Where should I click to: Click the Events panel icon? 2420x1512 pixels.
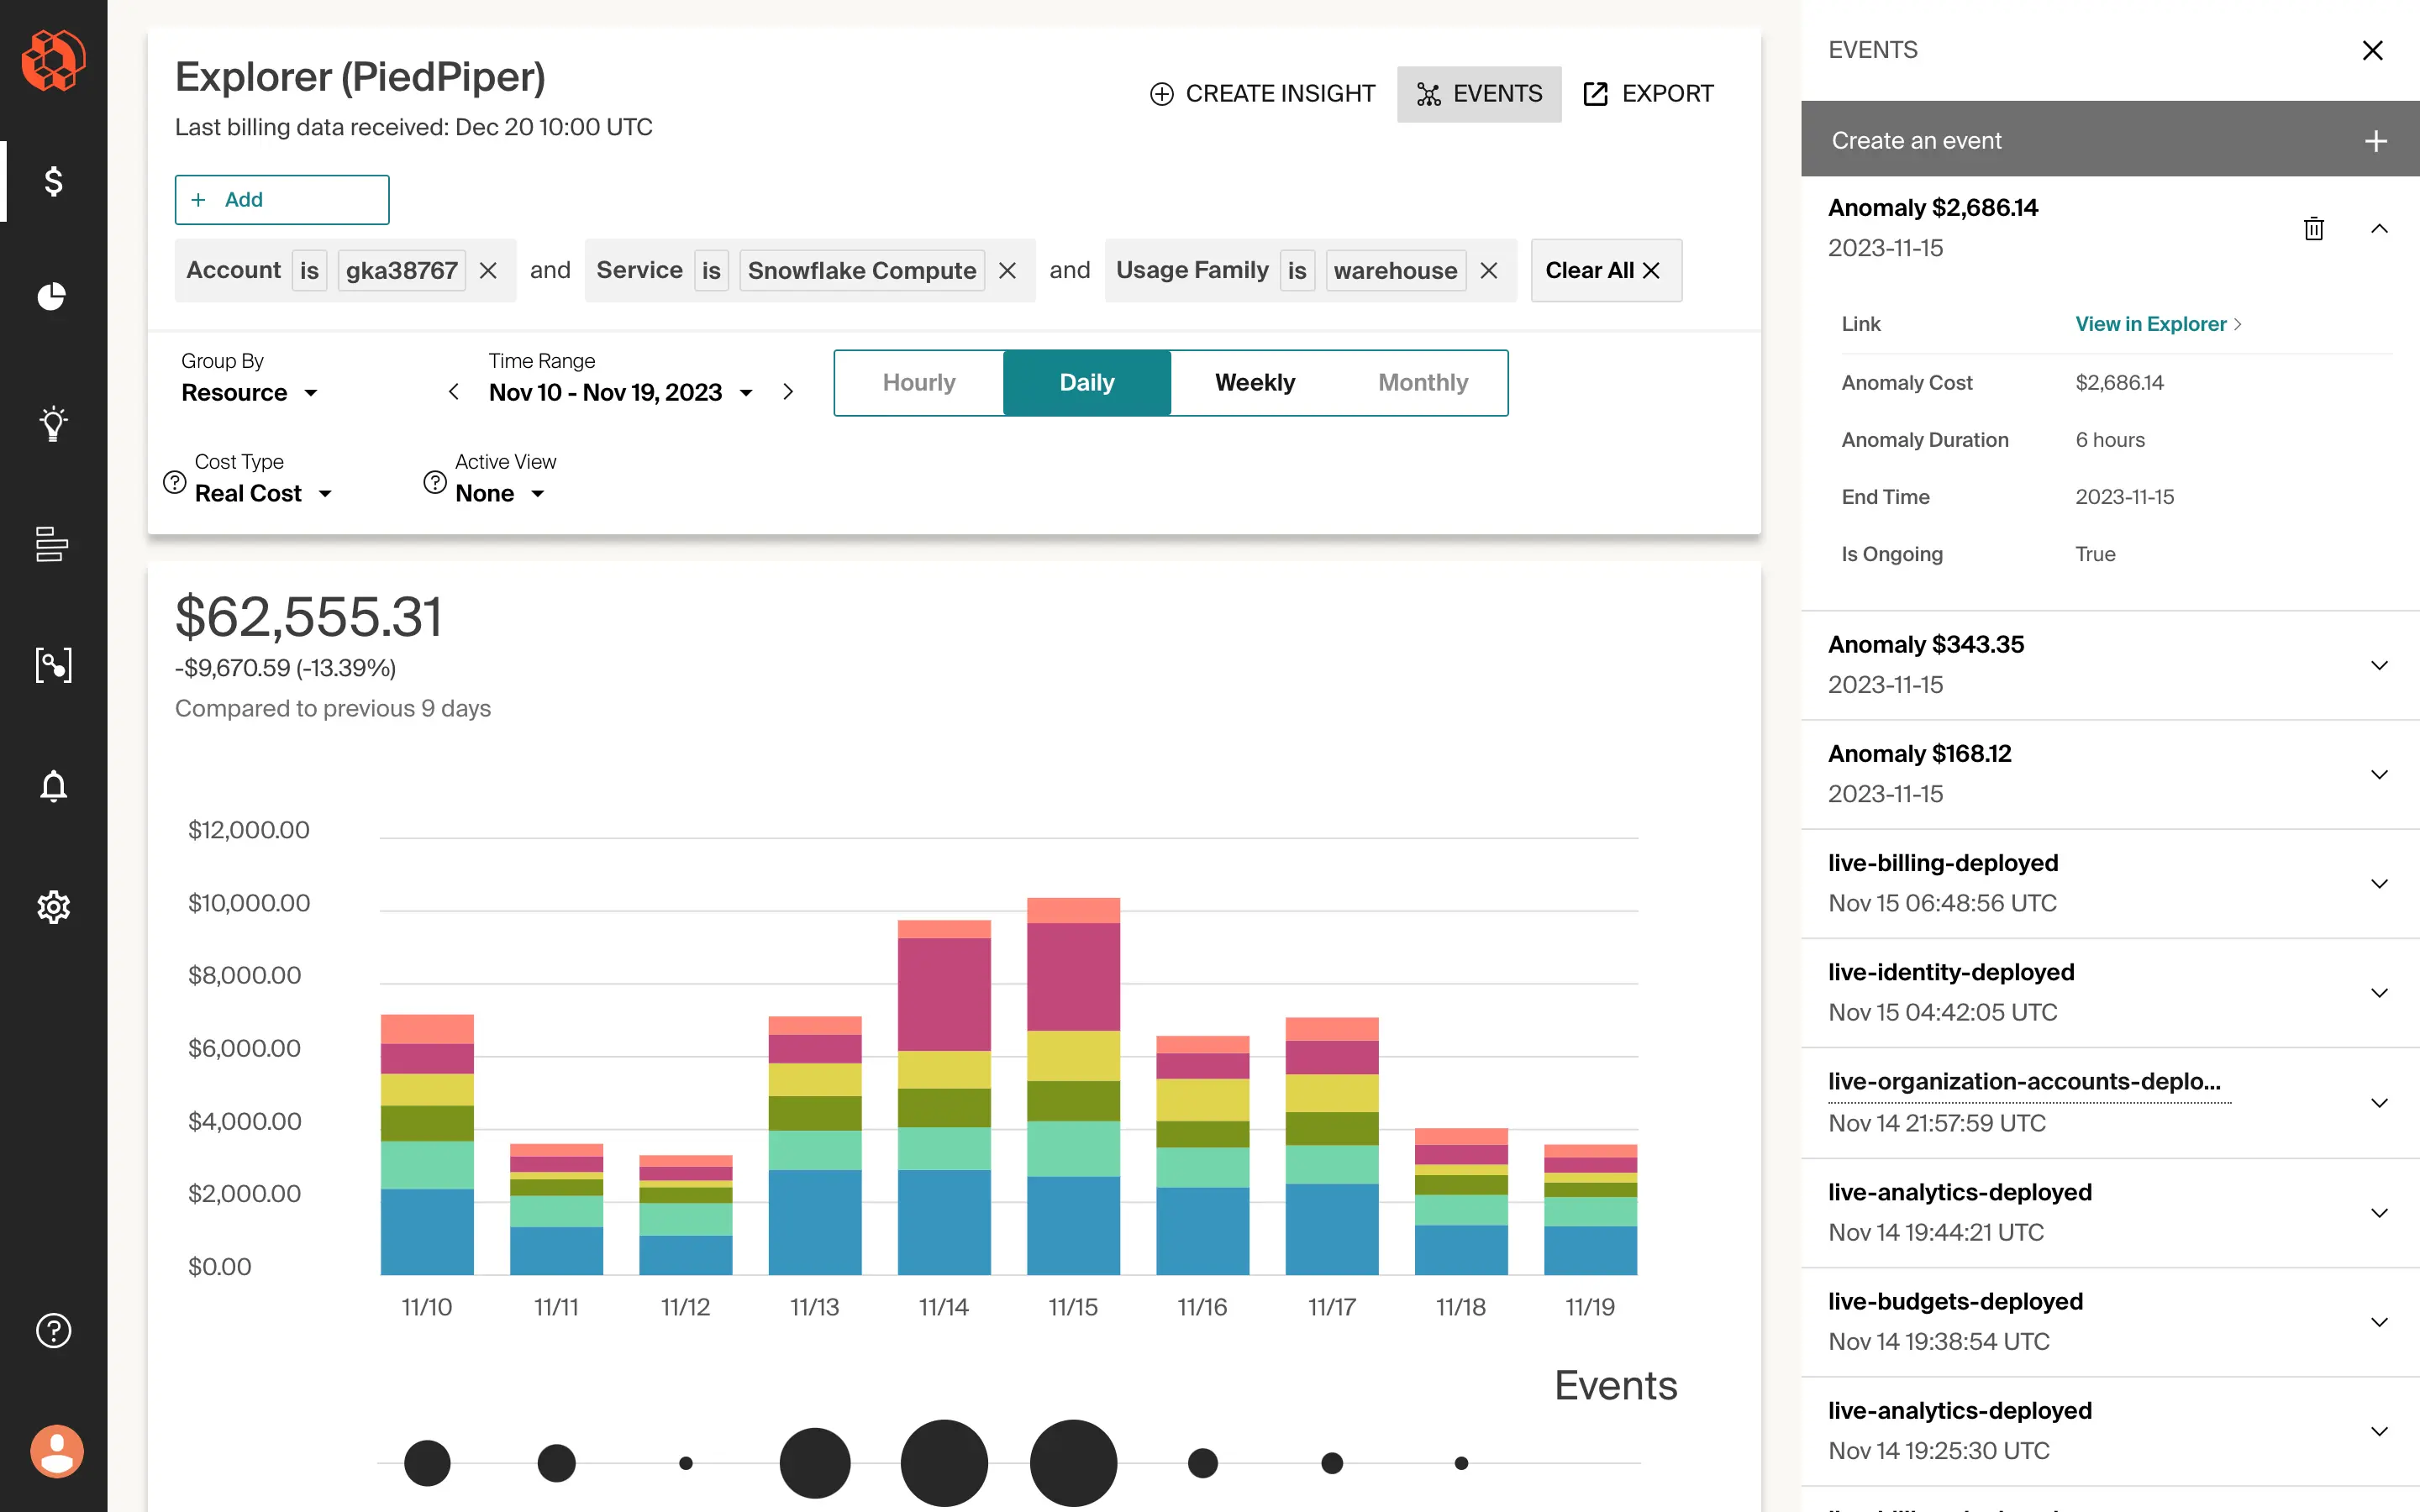click(x=1428, y=94)
